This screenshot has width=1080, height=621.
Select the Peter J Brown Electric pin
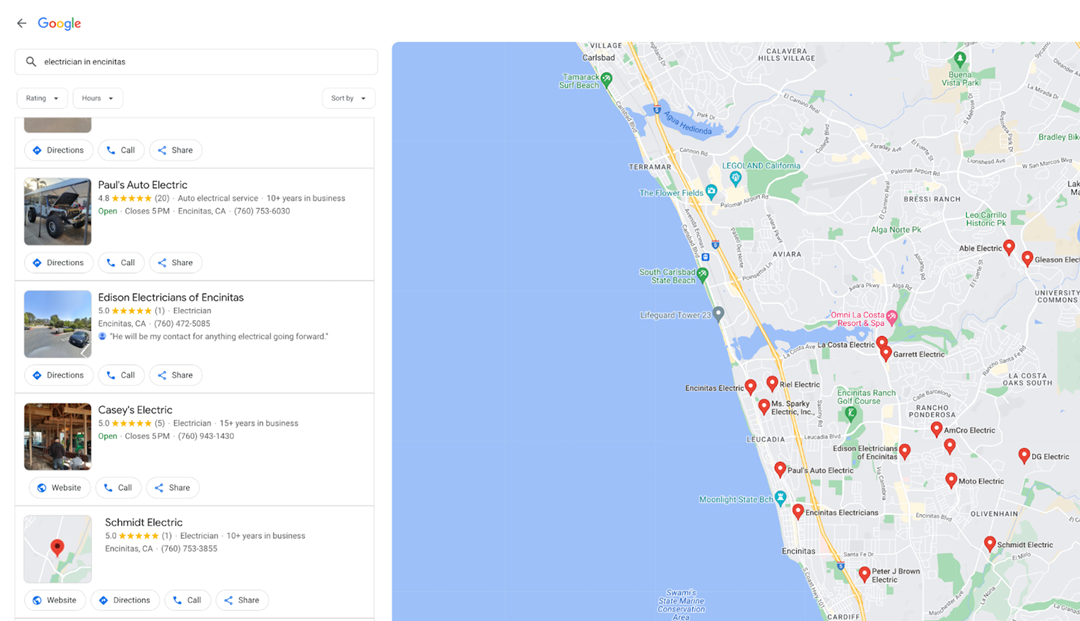tap(864, 574)
